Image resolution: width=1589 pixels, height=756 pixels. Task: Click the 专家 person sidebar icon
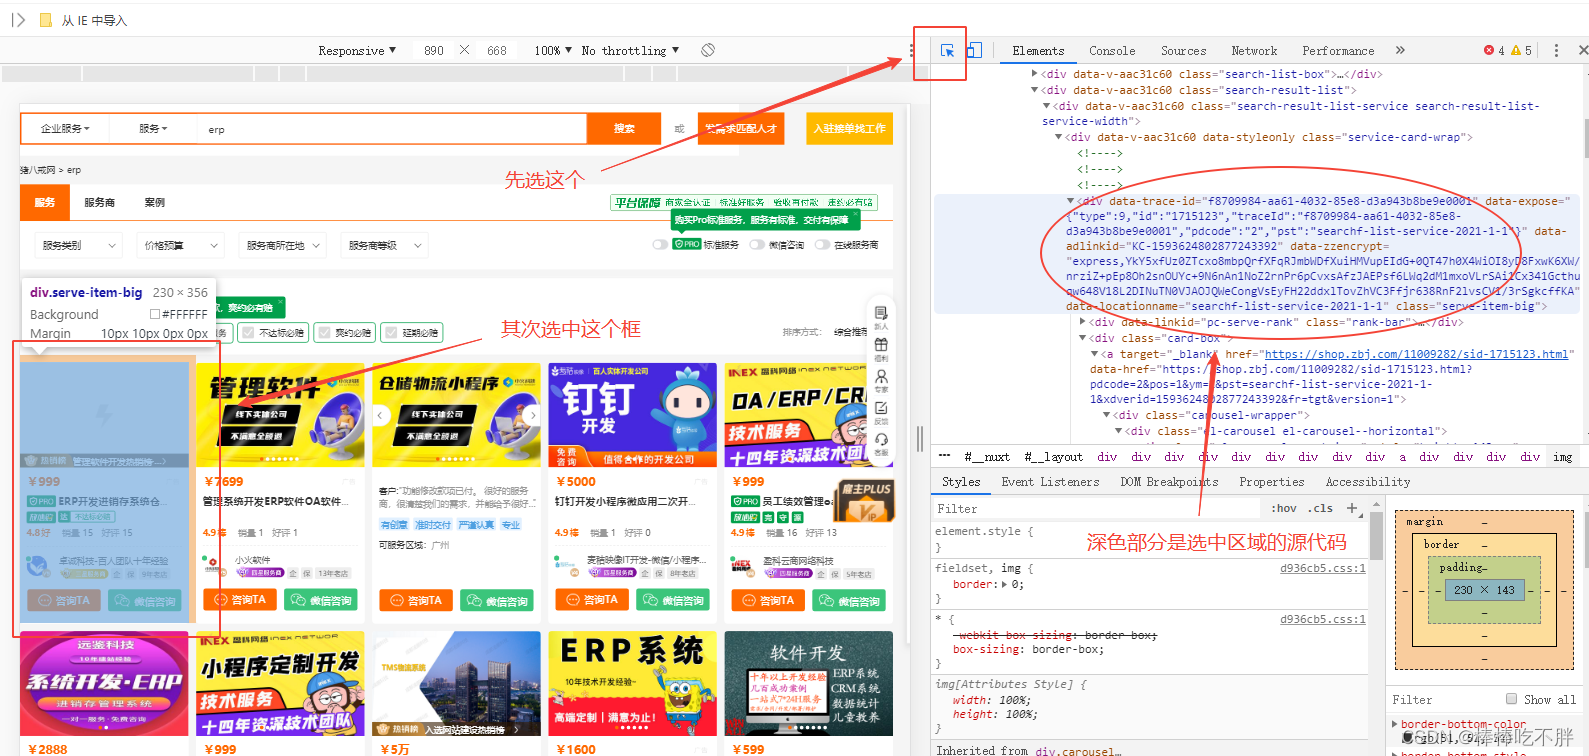click(x=881, y=381)
